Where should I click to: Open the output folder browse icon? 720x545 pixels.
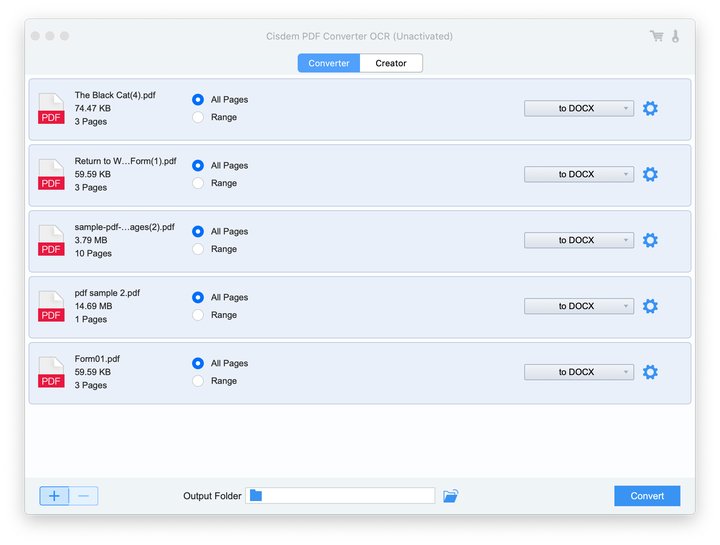click(x=450, y=496)
